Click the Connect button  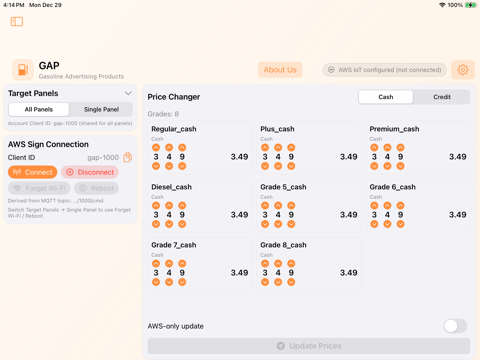[x=33, y=172]
